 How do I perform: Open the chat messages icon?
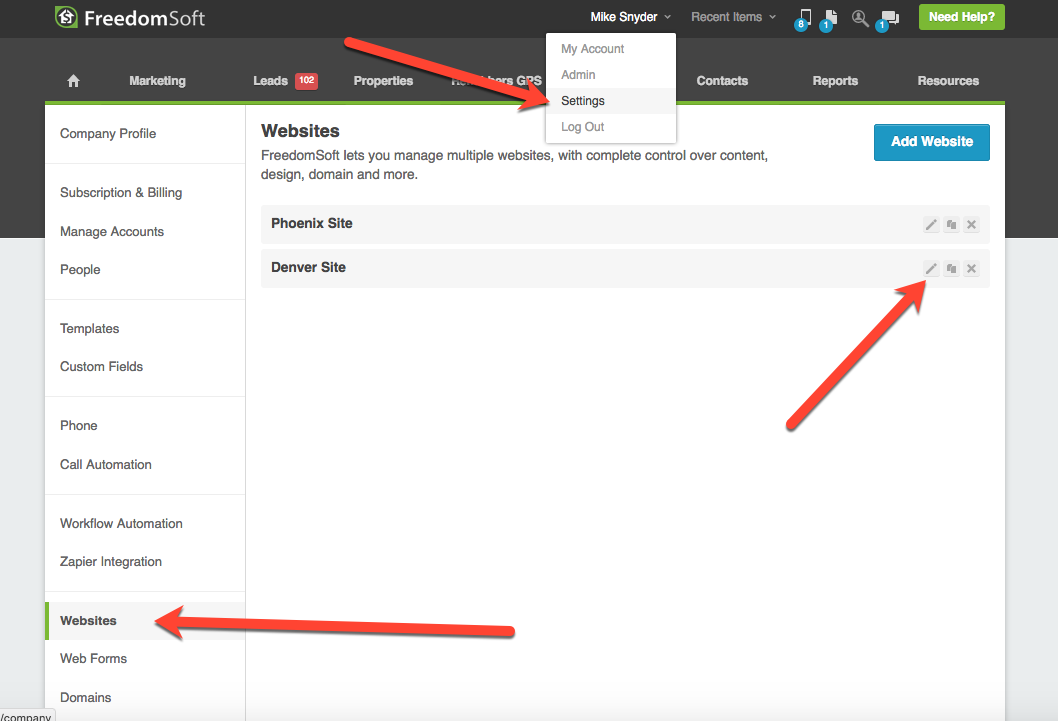pyautogui.click(x=888, y=18)
